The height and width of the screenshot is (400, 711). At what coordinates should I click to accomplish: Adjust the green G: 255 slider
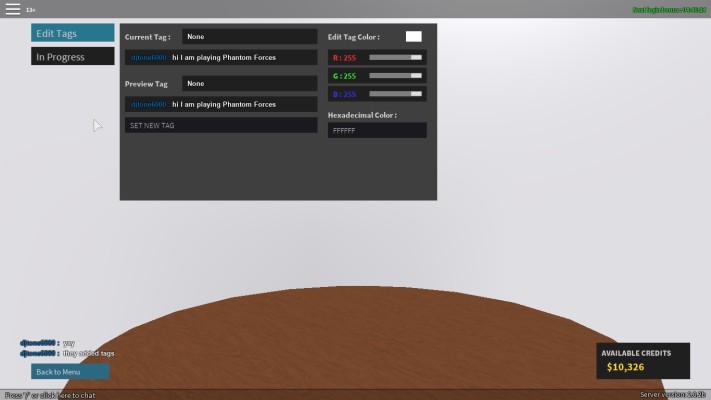(395, 76)
